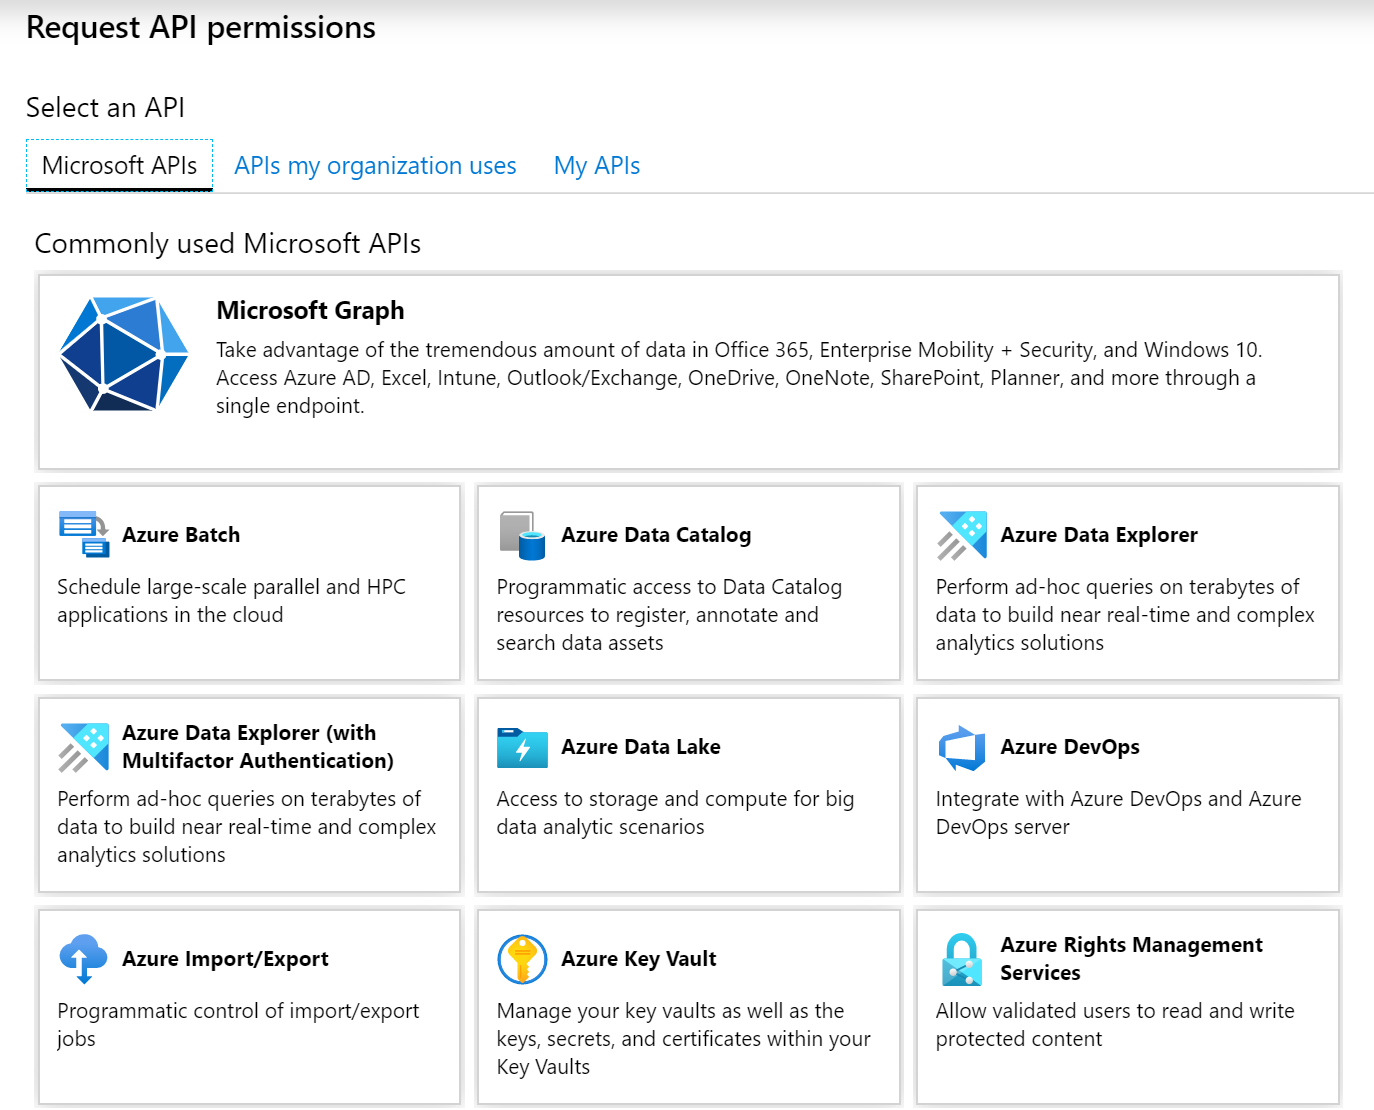The height and width of the screenshot is (1110, 1374).
Task: Select the Microsoft Graph title
Action: [x=310, y=311]
